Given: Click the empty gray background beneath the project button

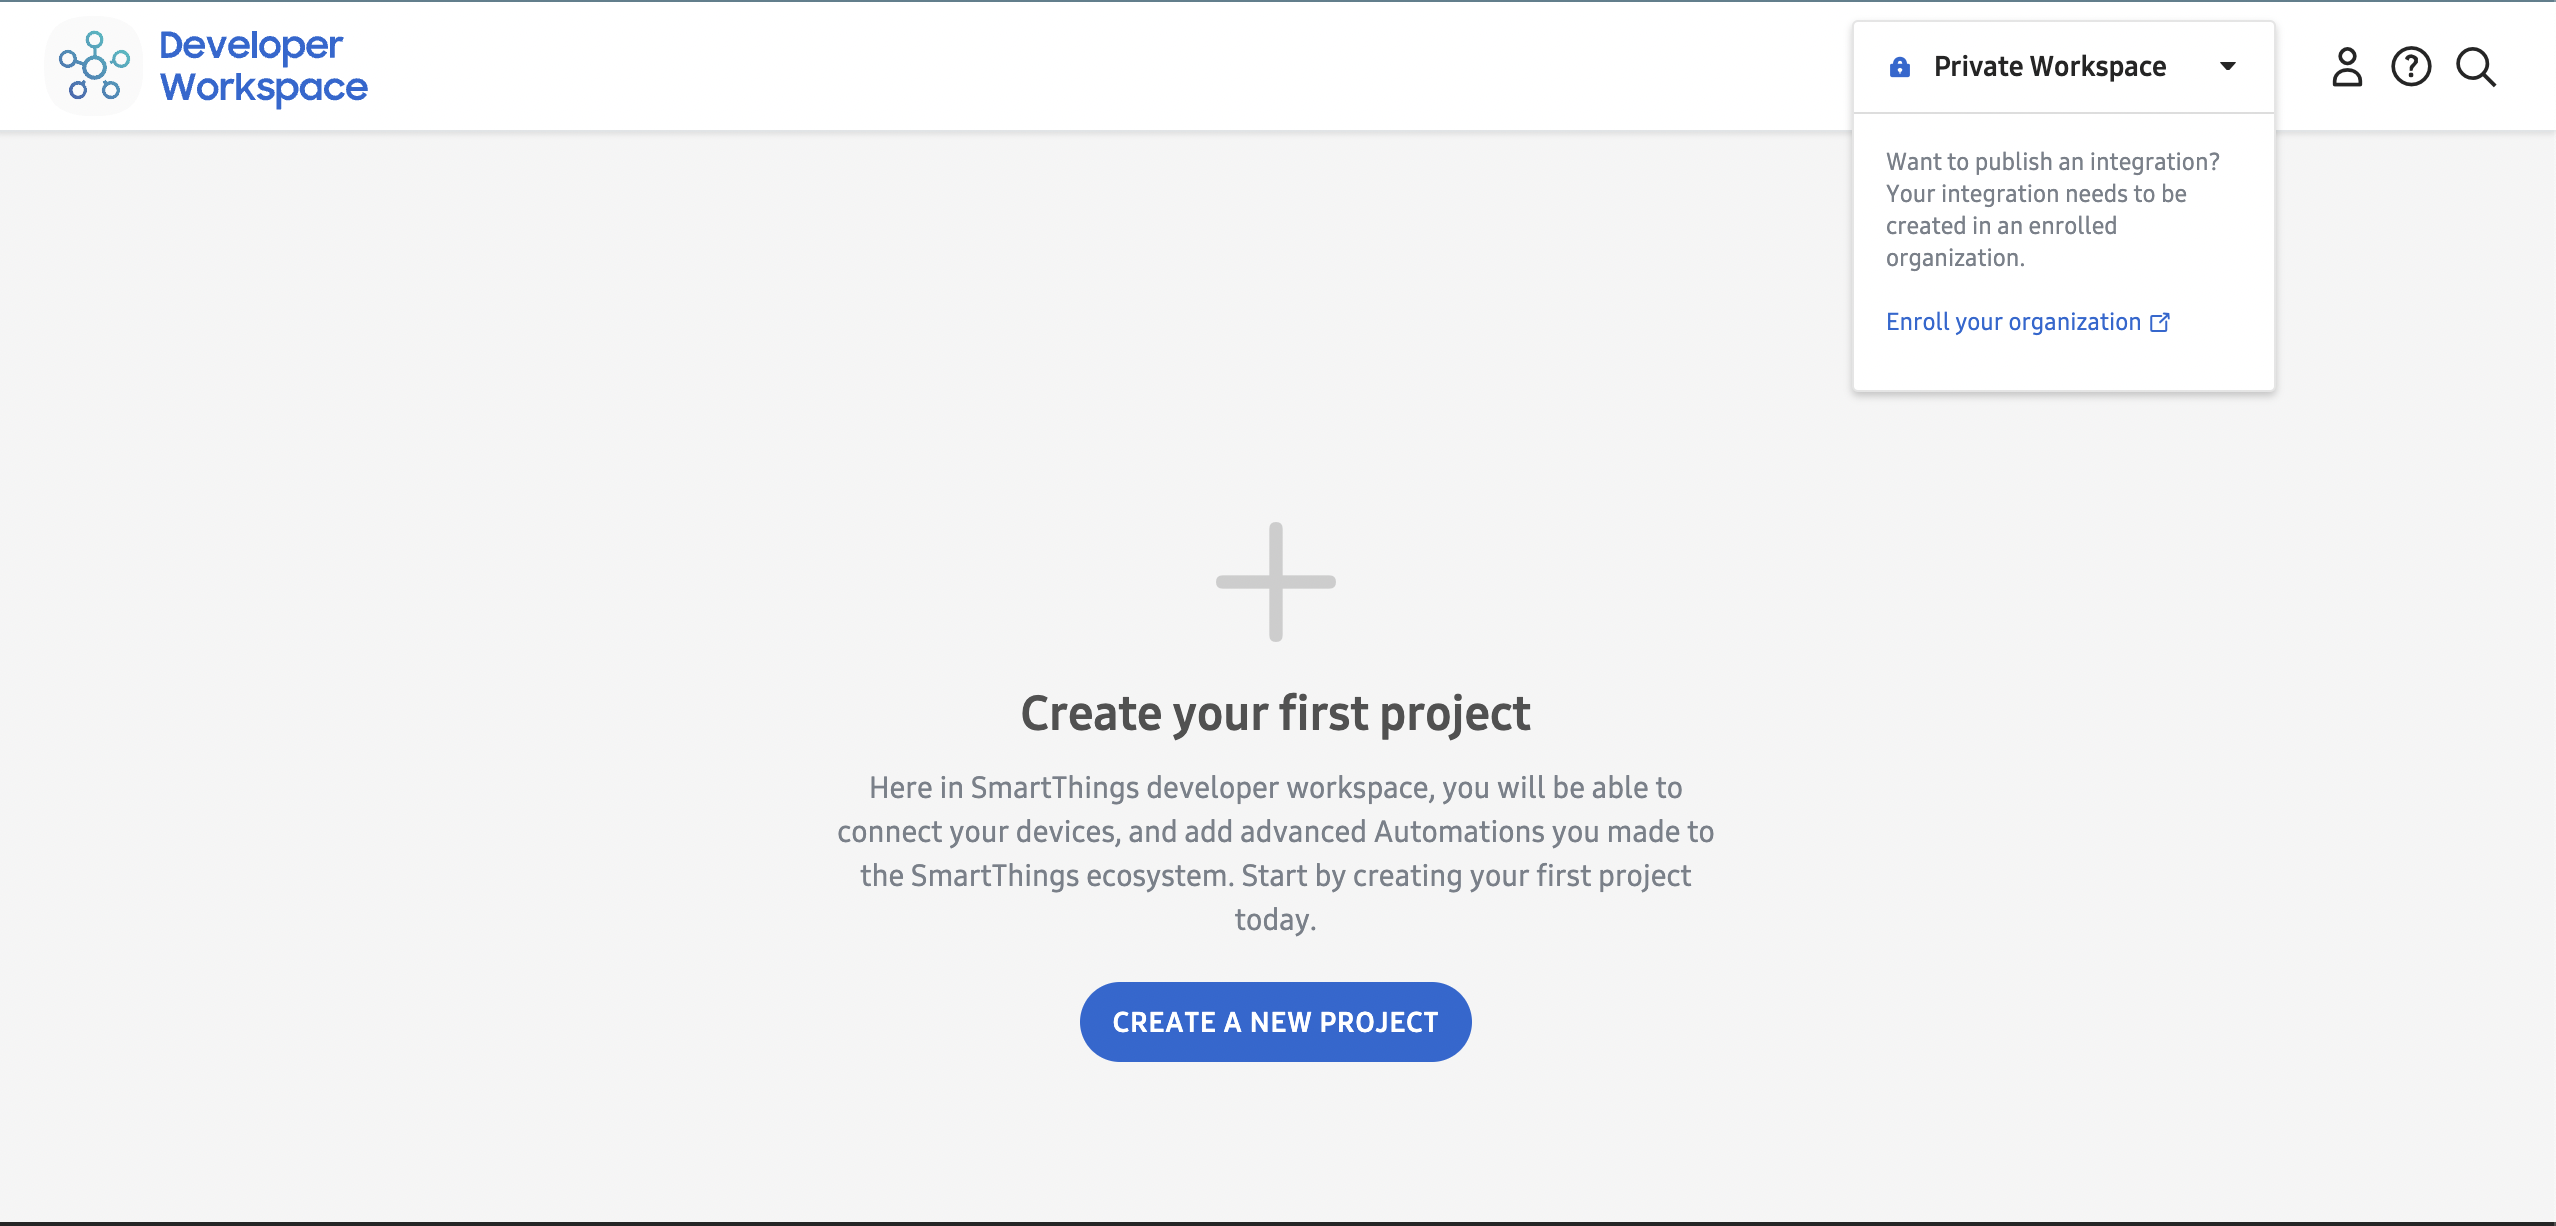Looking at the screenshot, I should point(1276,1140).
